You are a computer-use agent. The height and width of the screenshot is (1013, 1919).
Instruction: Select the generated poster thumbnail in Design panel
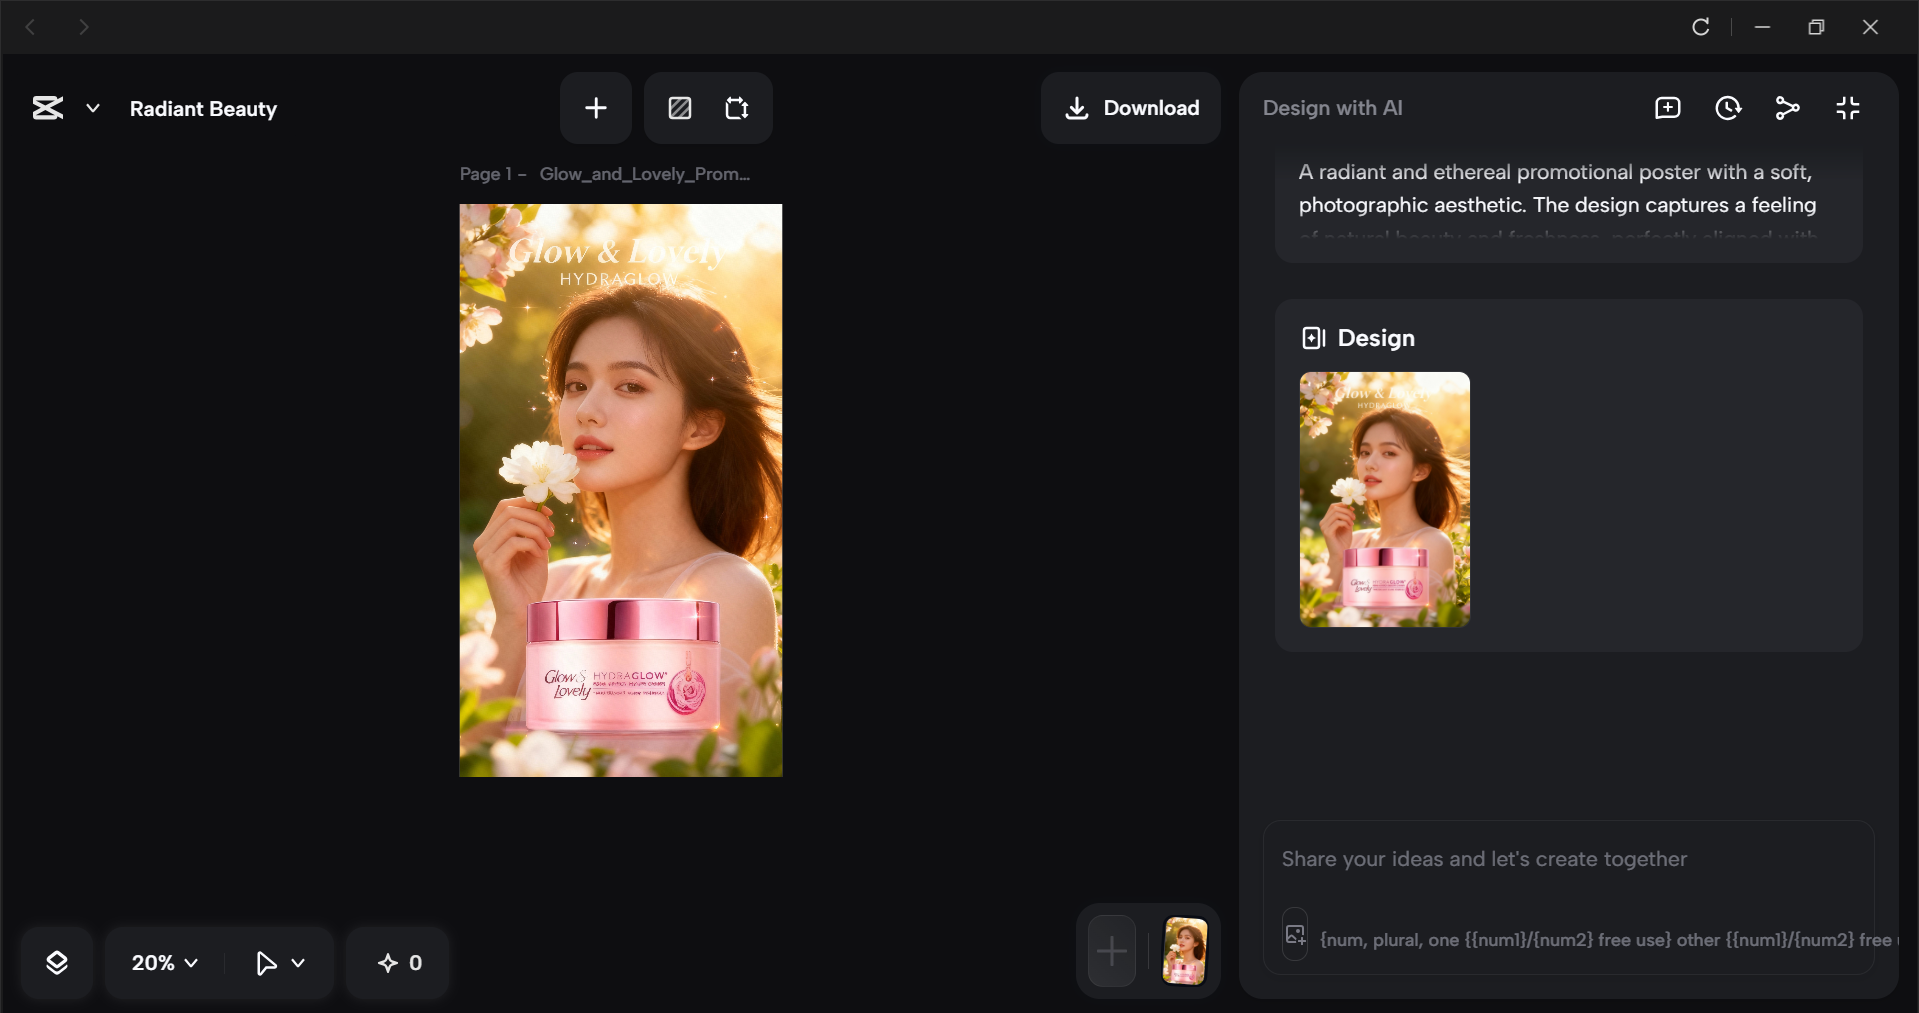(x=1383, y=500)
